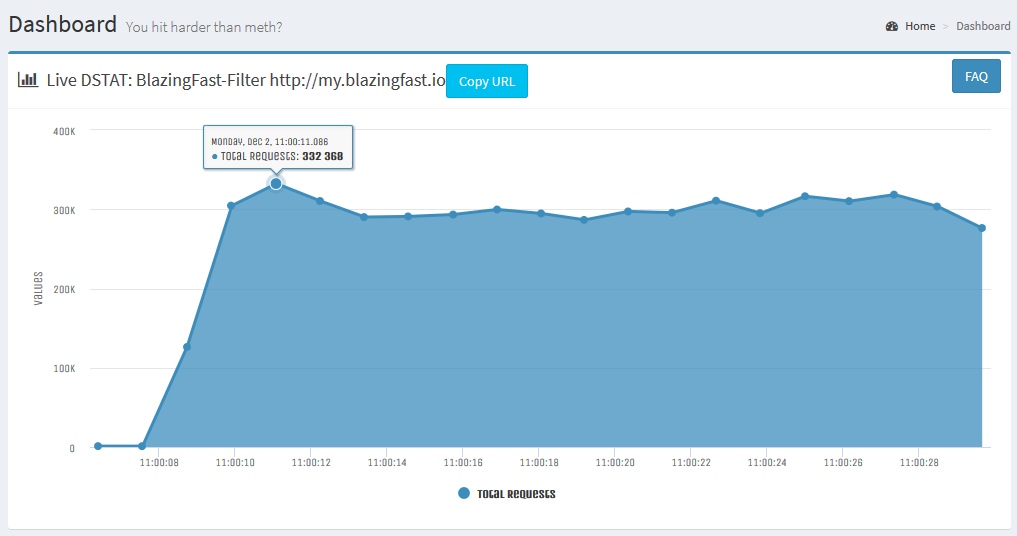Viewport: 1017px width, 536px height.
Task: Click the bar chart icon beside Live DSTAT
Action: click(28, 80)
